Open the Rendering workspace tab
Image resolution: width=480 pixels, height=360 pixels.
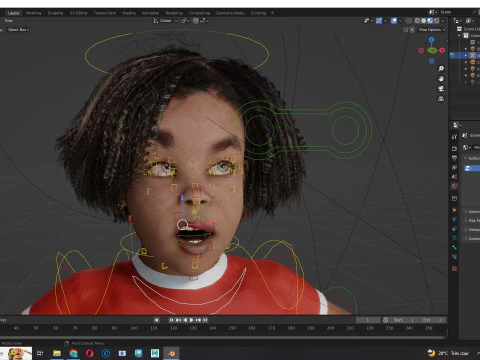pos(174,13)
